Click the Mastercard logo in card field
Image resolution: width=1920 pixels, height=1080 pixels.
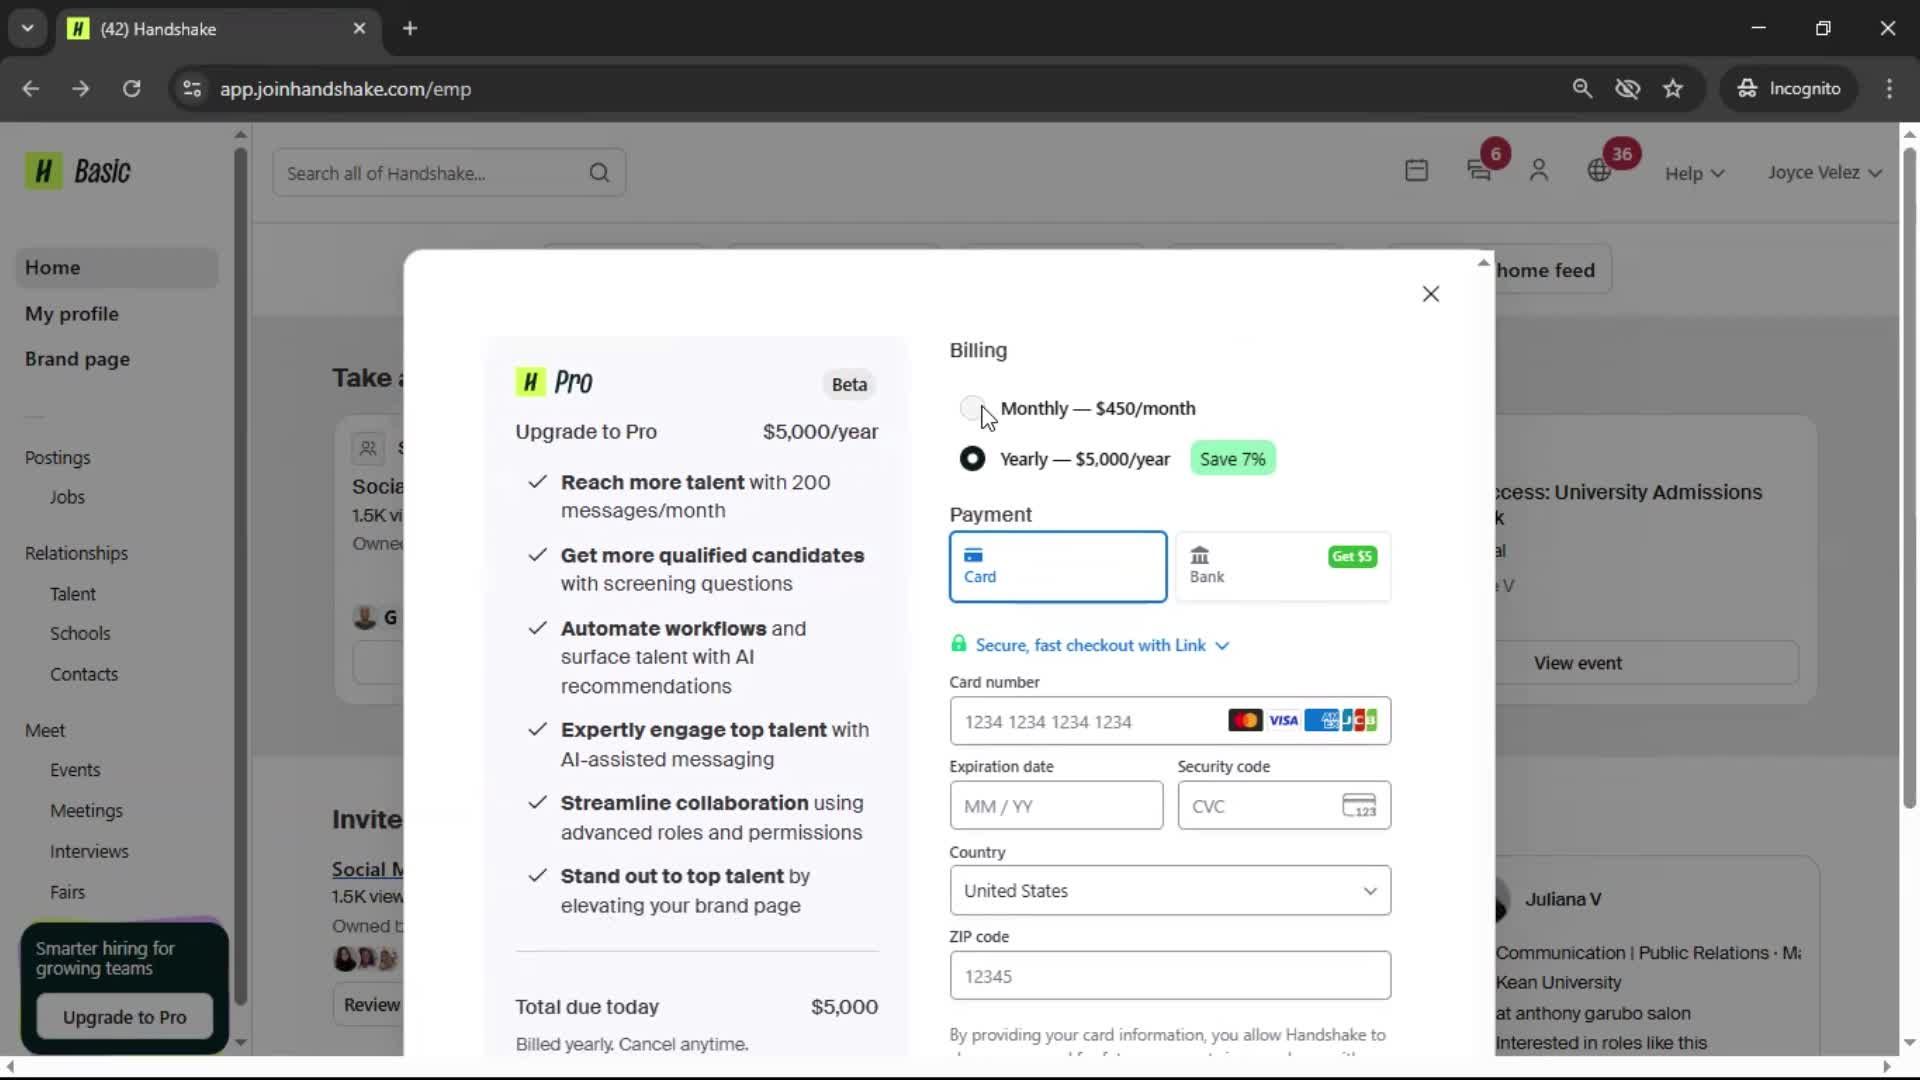pyautogui.click(x=1245, y=721)
